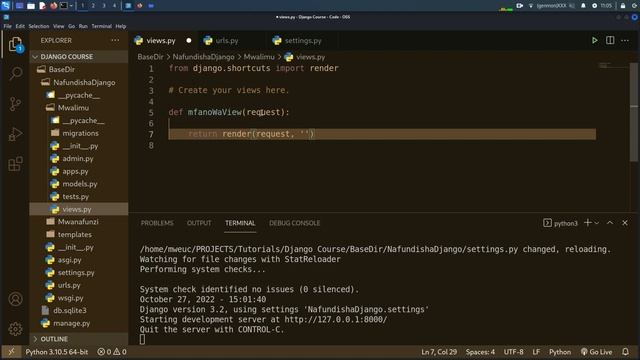Click the Mwalimu breadcrumb segment
Viewport: 640px width, 360px height.
[259, 57]
